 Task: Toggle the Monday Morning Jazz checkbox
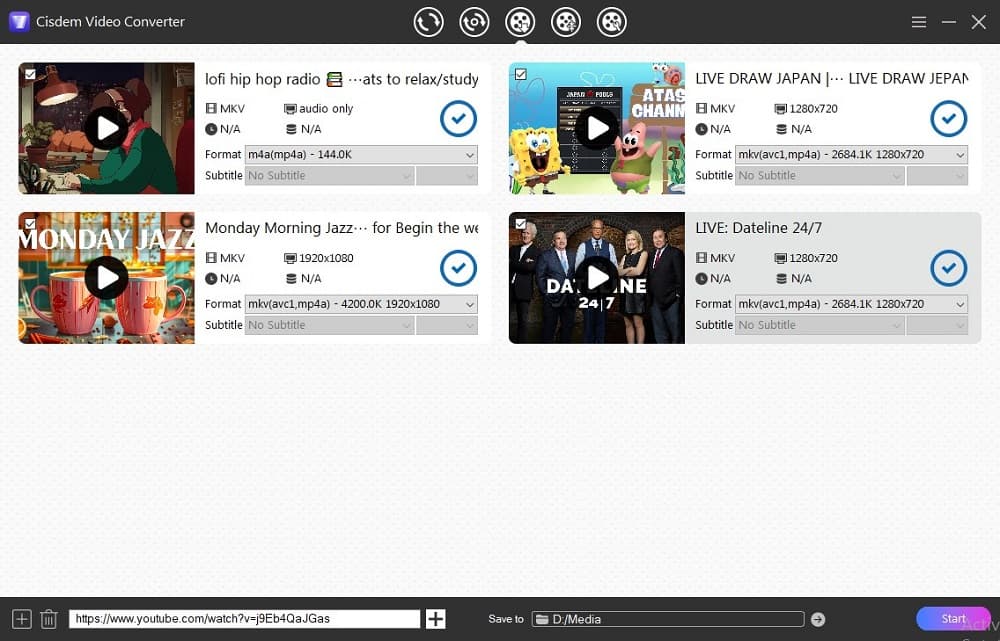click(x=30, y=223)
